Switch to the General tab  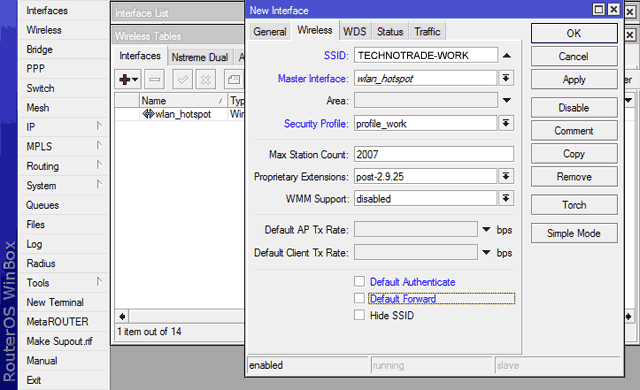(x=269, y=31)
